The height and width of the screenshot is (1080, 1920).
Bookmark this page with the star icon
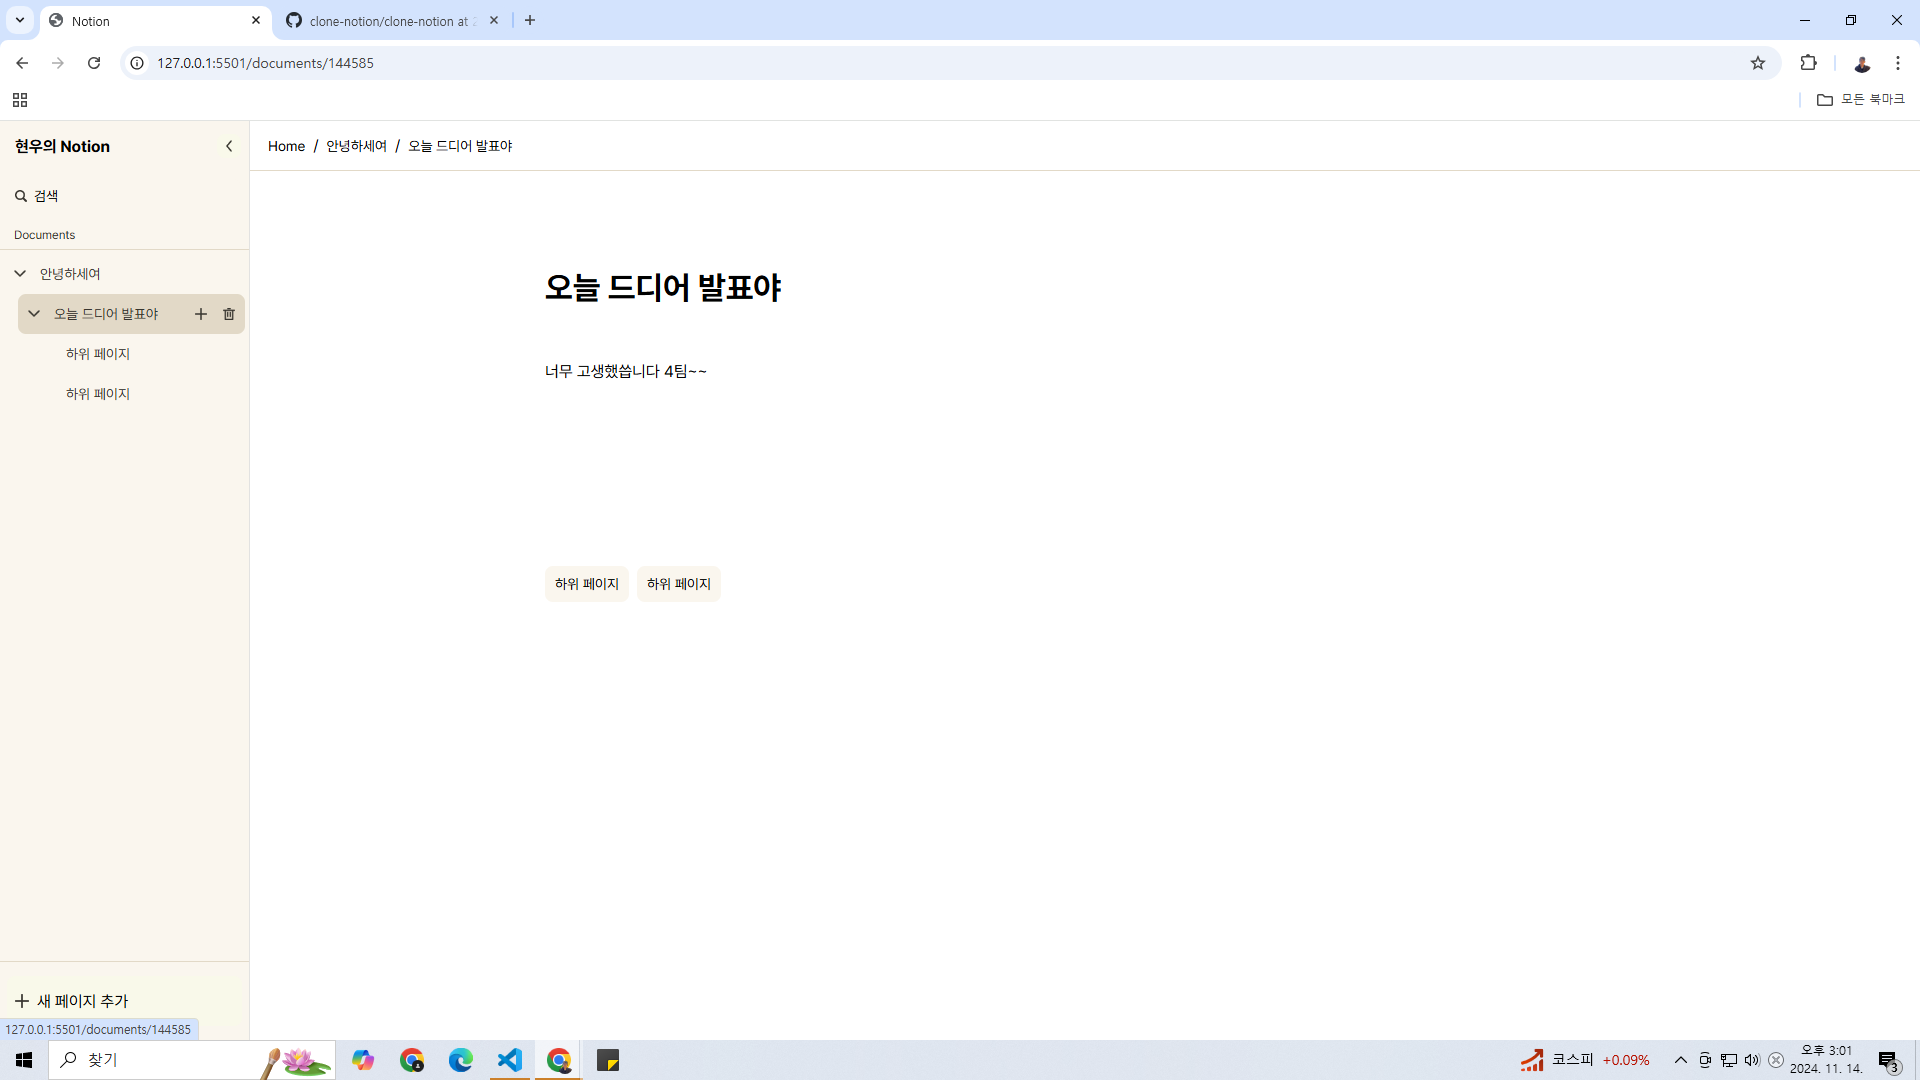click(x=1758, y=63)
